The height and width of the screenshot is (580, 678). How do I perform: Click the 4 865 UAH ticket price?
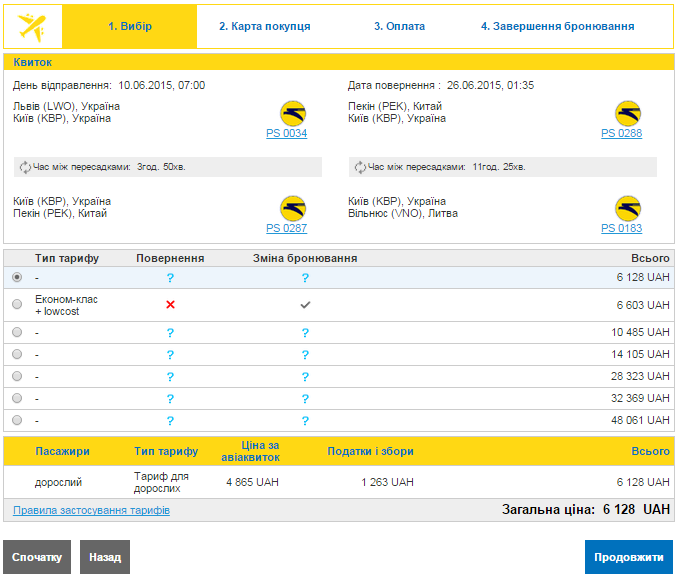point(253,482)
